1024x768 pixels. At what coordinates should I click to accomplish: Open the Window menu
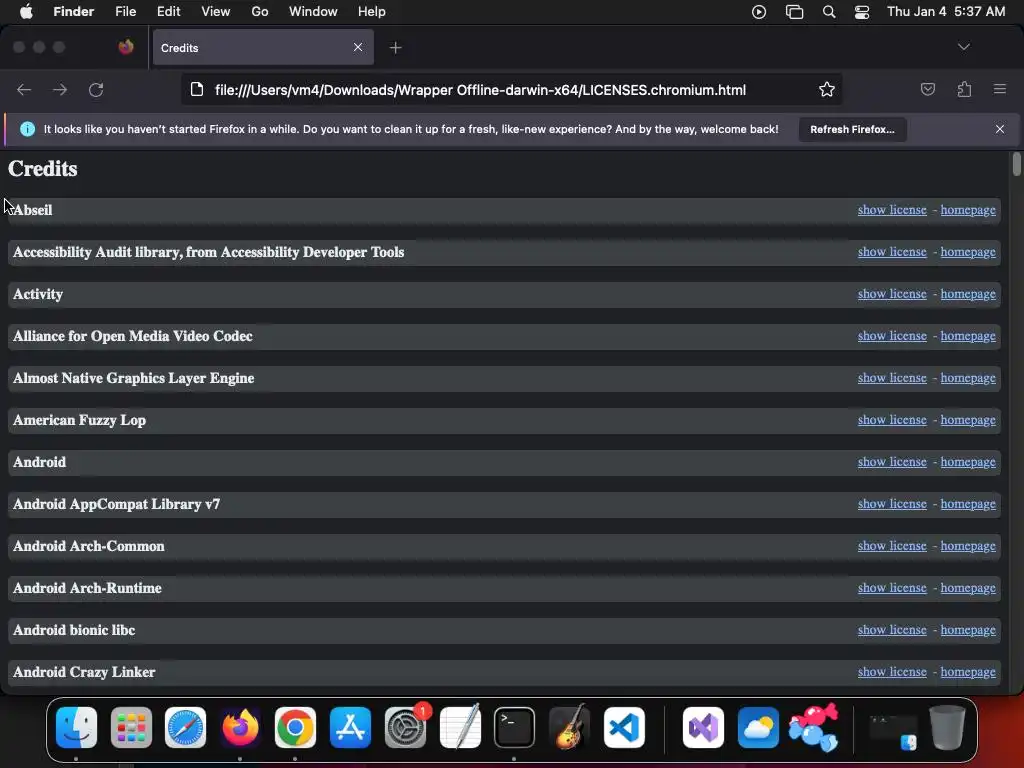click(313, 12)
